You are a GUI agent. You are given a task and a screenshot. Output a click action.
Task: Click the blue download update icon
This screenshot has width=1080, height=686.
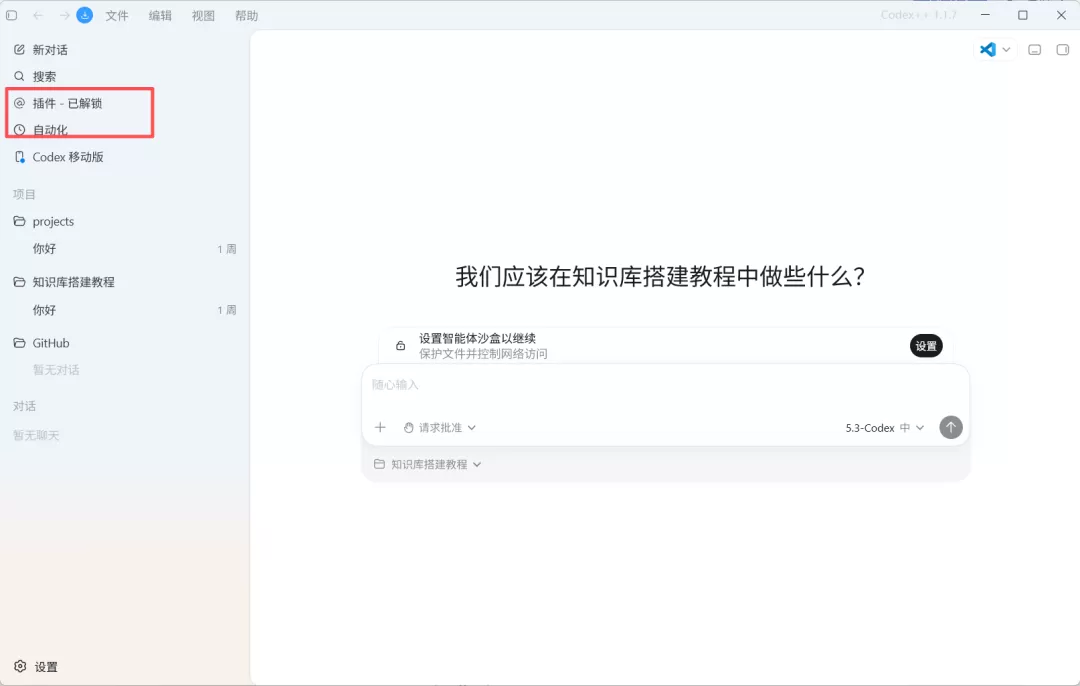[x=85, y=15]
